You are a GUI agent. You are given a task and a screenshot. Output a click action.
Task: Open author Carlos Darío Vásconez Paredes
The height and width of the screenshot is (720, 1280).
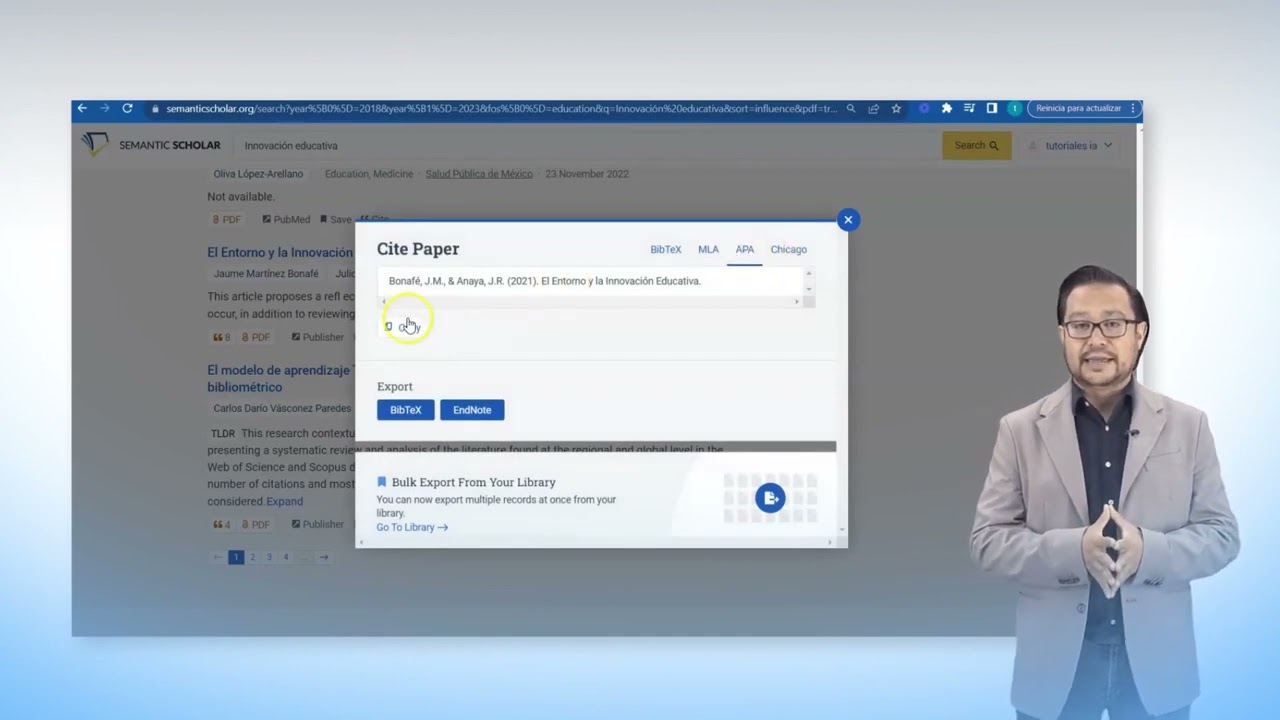pos(282,408)
